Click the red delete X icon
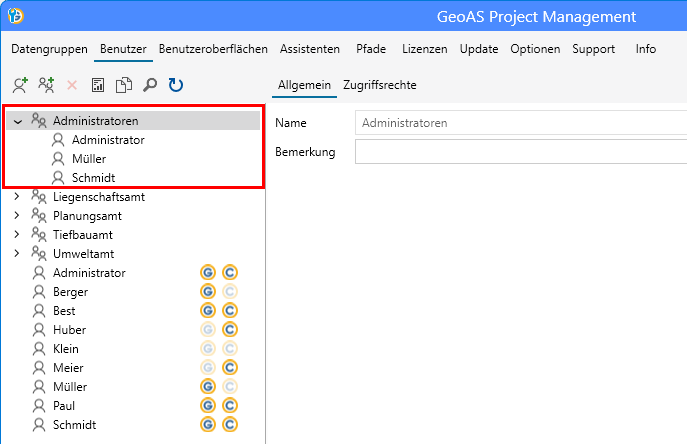687x444 pixels. 72,86
